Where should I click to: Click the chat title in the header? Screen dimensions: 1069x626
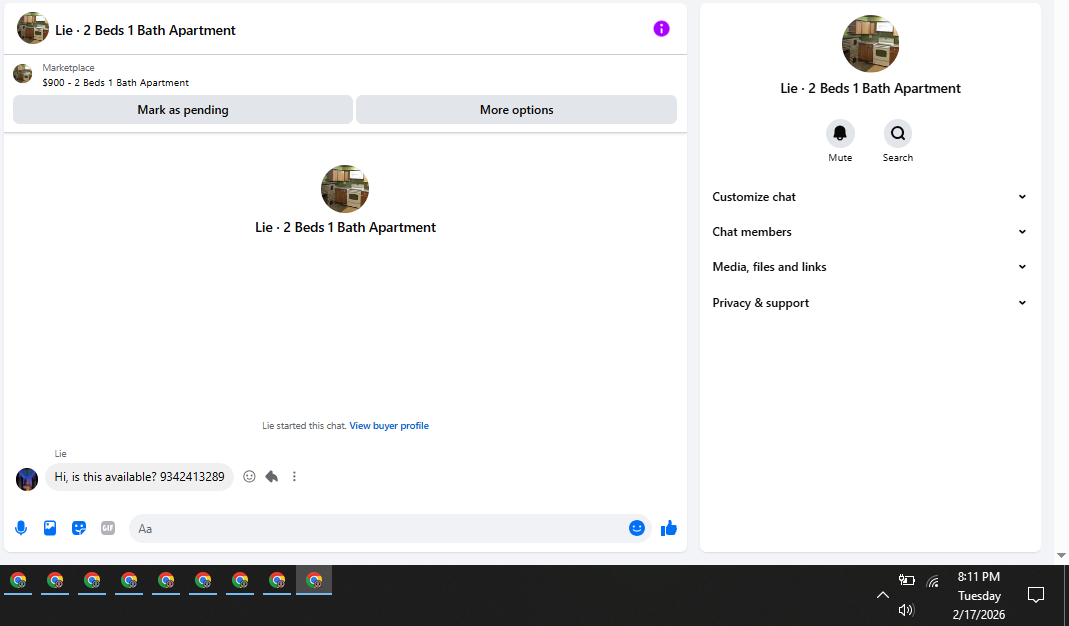click(145, 30)
